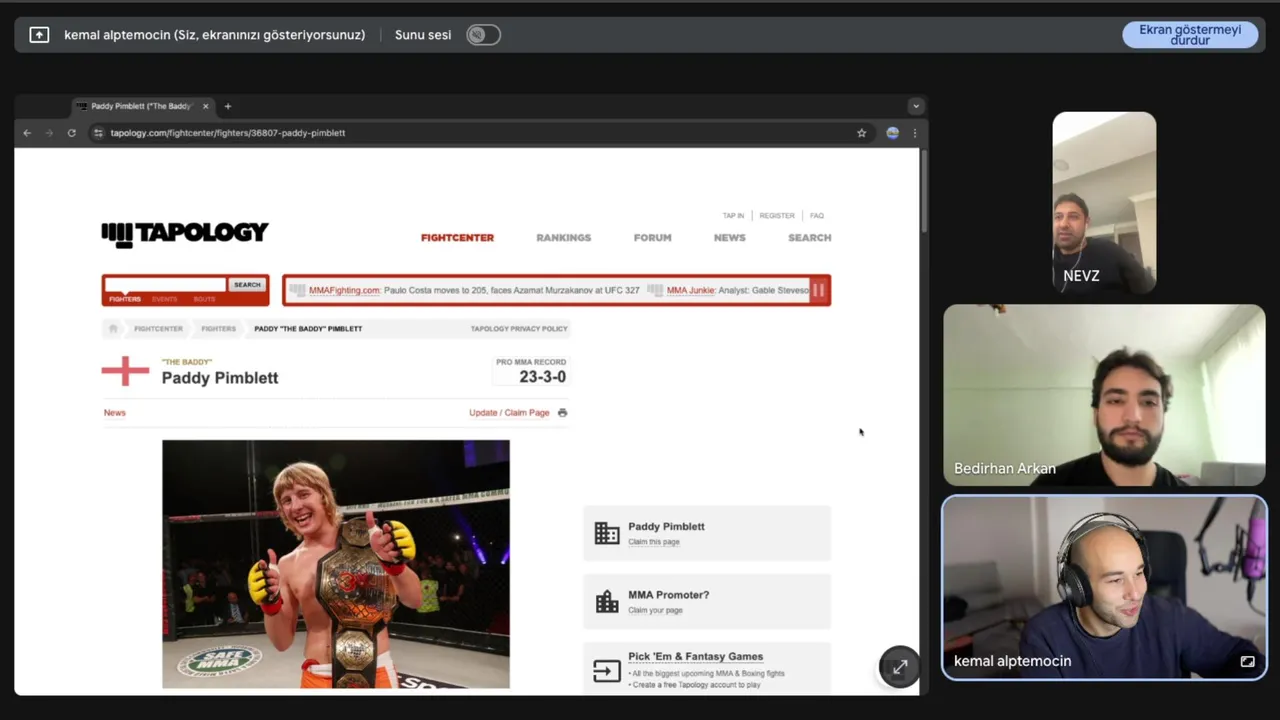This screenshot has height=720, width=1280.
Task: Go back in browser history
Action: click(27, 133)
